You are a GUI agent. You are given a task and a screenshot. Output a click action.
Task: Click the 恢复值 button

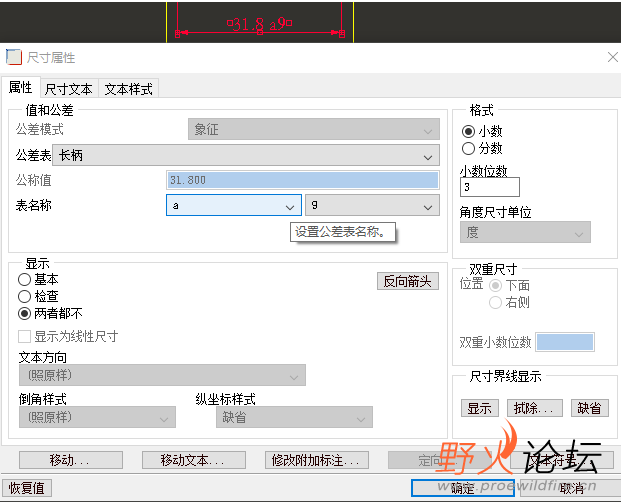pyautogui.click(x=27, y=488)
